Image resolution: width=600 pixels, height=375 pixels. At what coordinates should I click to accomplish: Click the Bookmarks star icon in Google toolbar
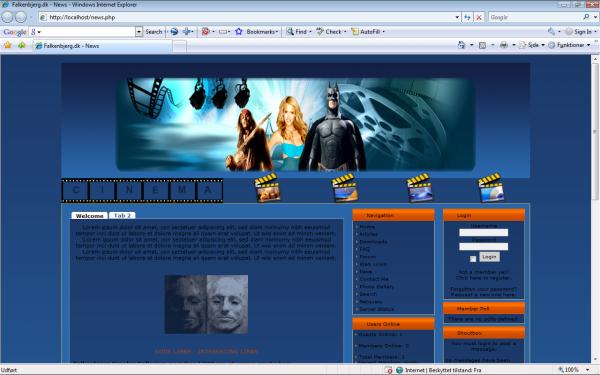(x=239, y=32)
